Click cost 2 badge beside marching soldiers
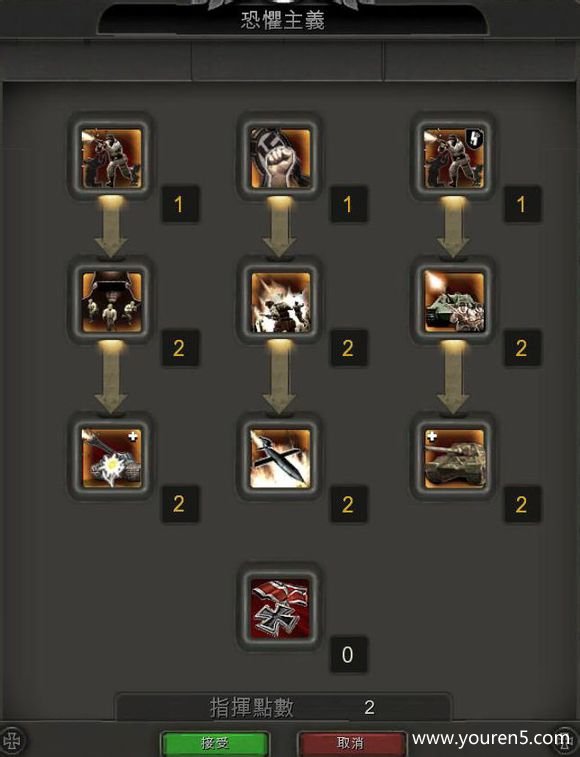The width and height of the screenshot is (580, 757). click(x=179, y=349)
